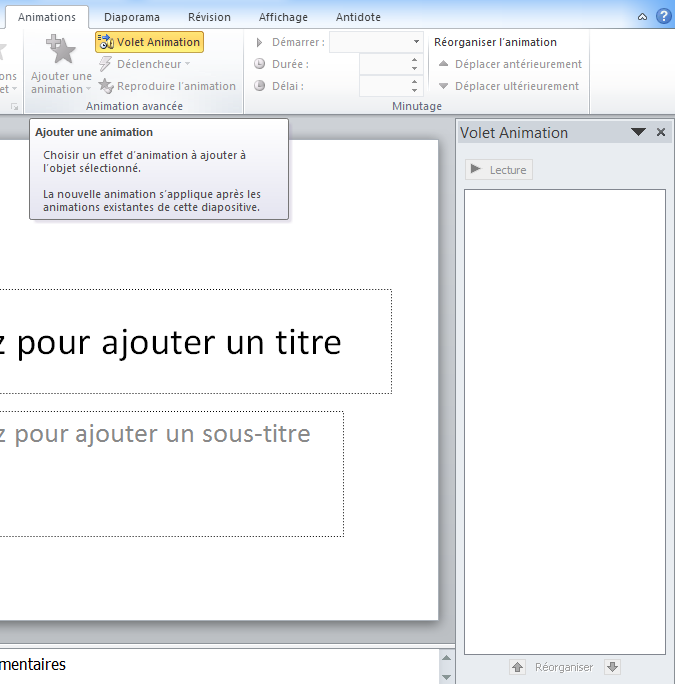675x684 pixels.
Task: Click Reproduire l'animation painter icon
Action: pyautogui.click(x=106, y=86)
